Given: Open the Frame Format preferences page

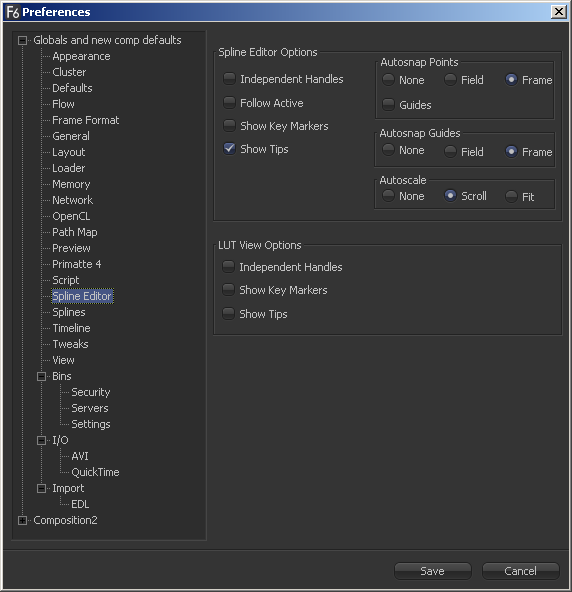Looking at the screenshot, I should click(86, 120).
